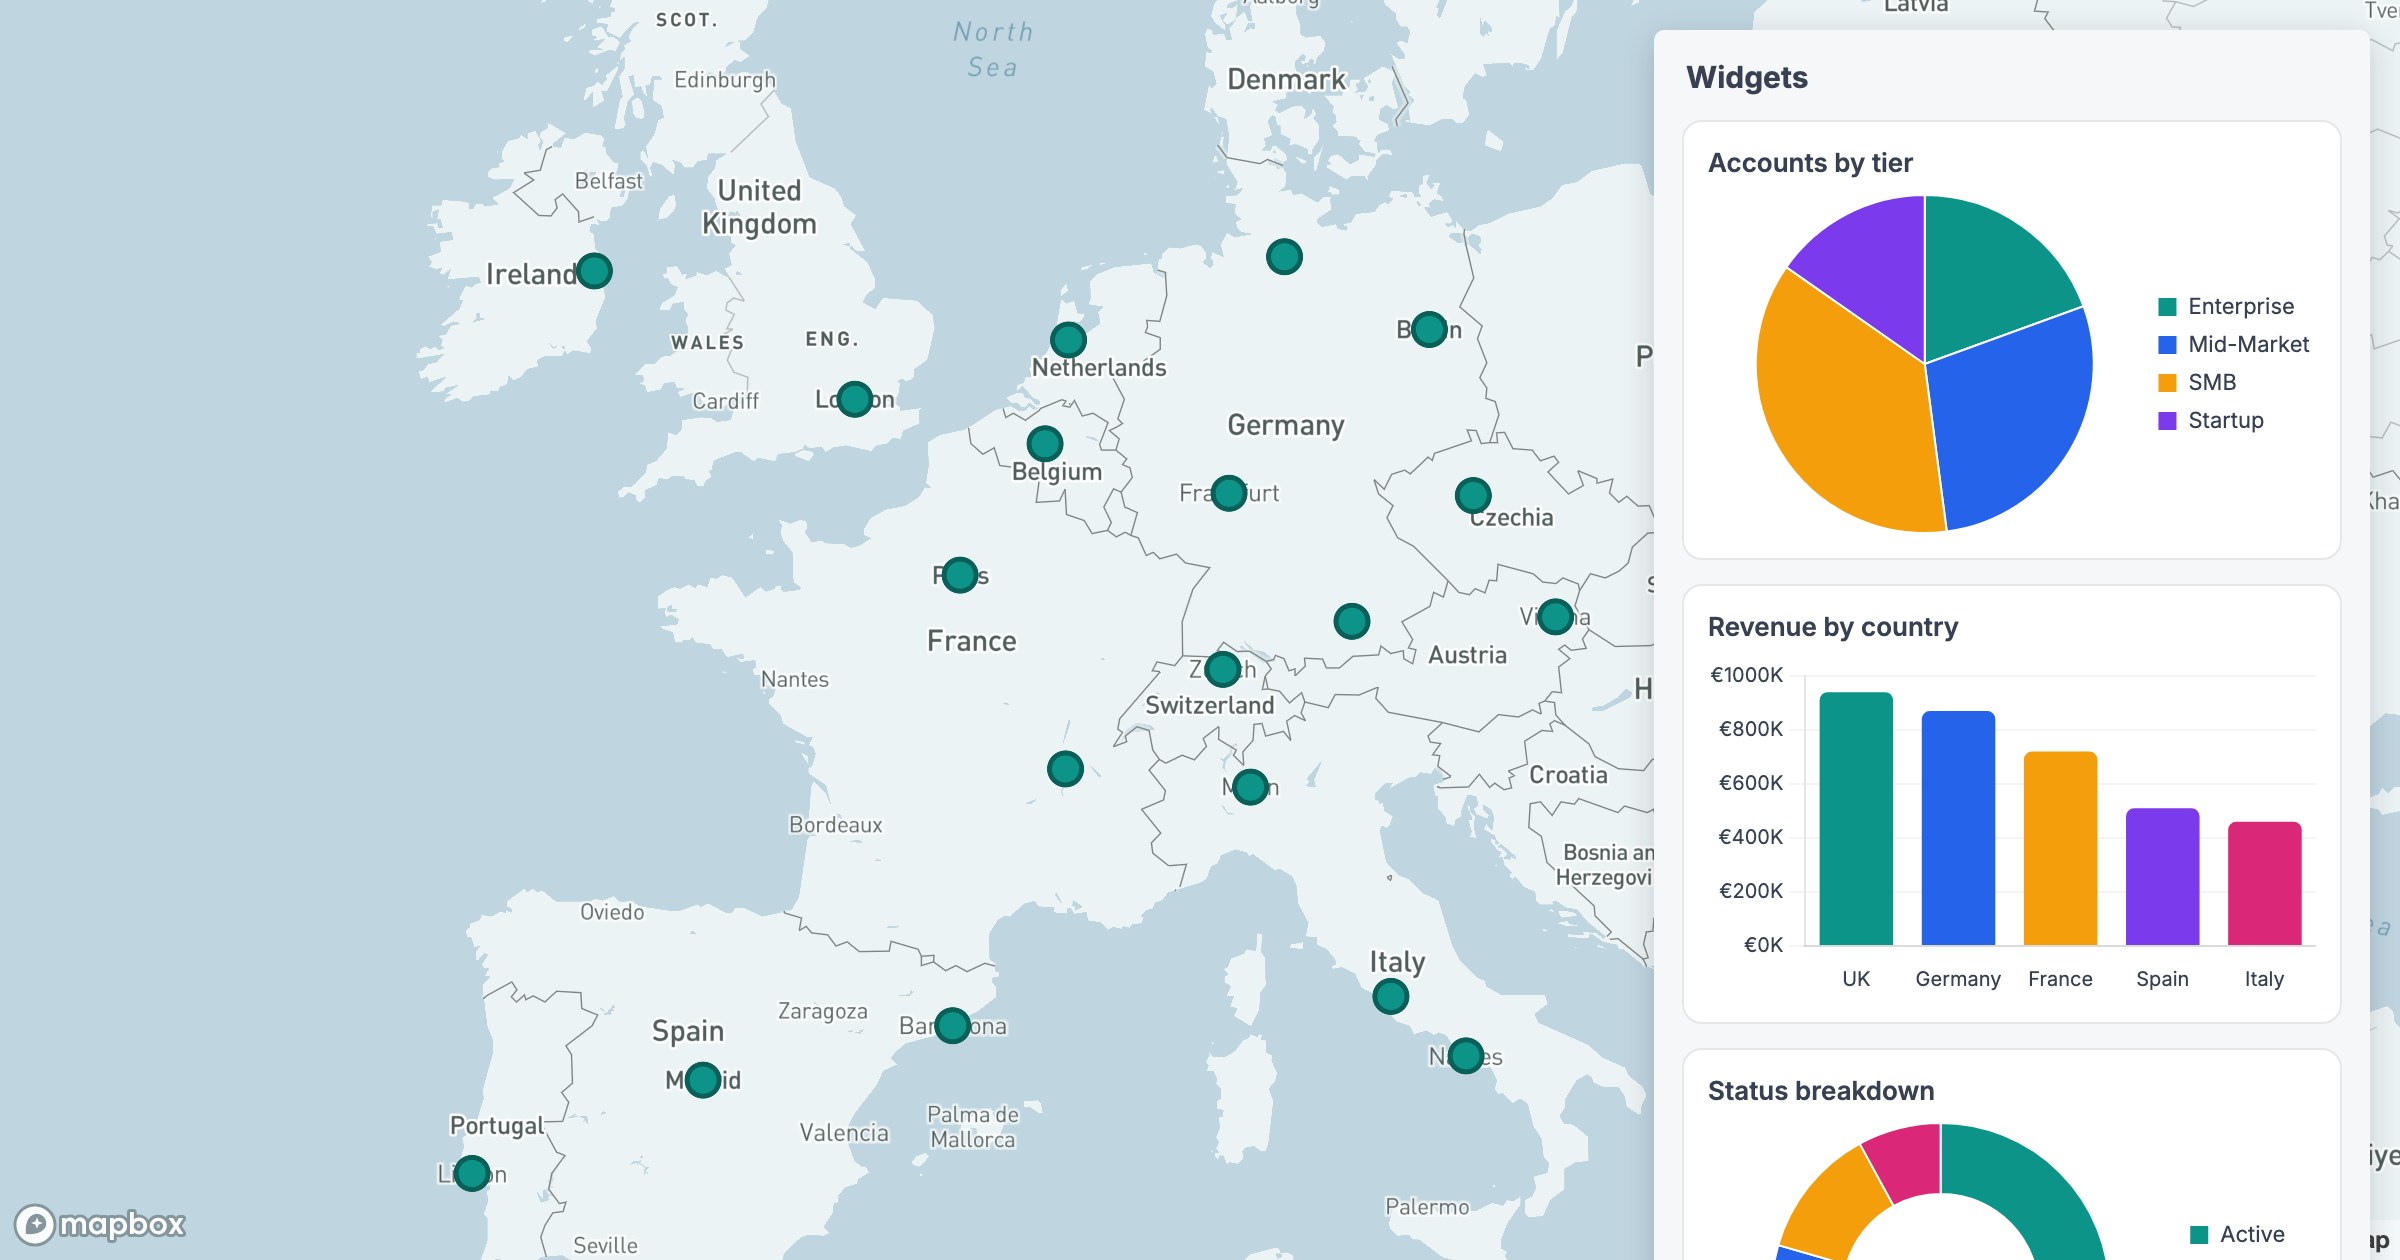
Task: Click marker in northern Germany below Denmark
Action: pyautogui.click(x=1284, y=257)
